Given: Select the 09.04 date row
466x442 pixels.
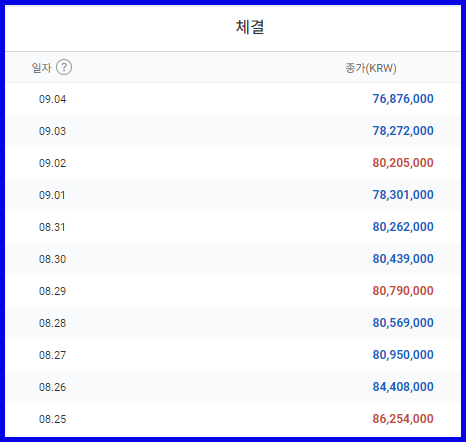Looking at the screenshot, I should coord(233,99).
